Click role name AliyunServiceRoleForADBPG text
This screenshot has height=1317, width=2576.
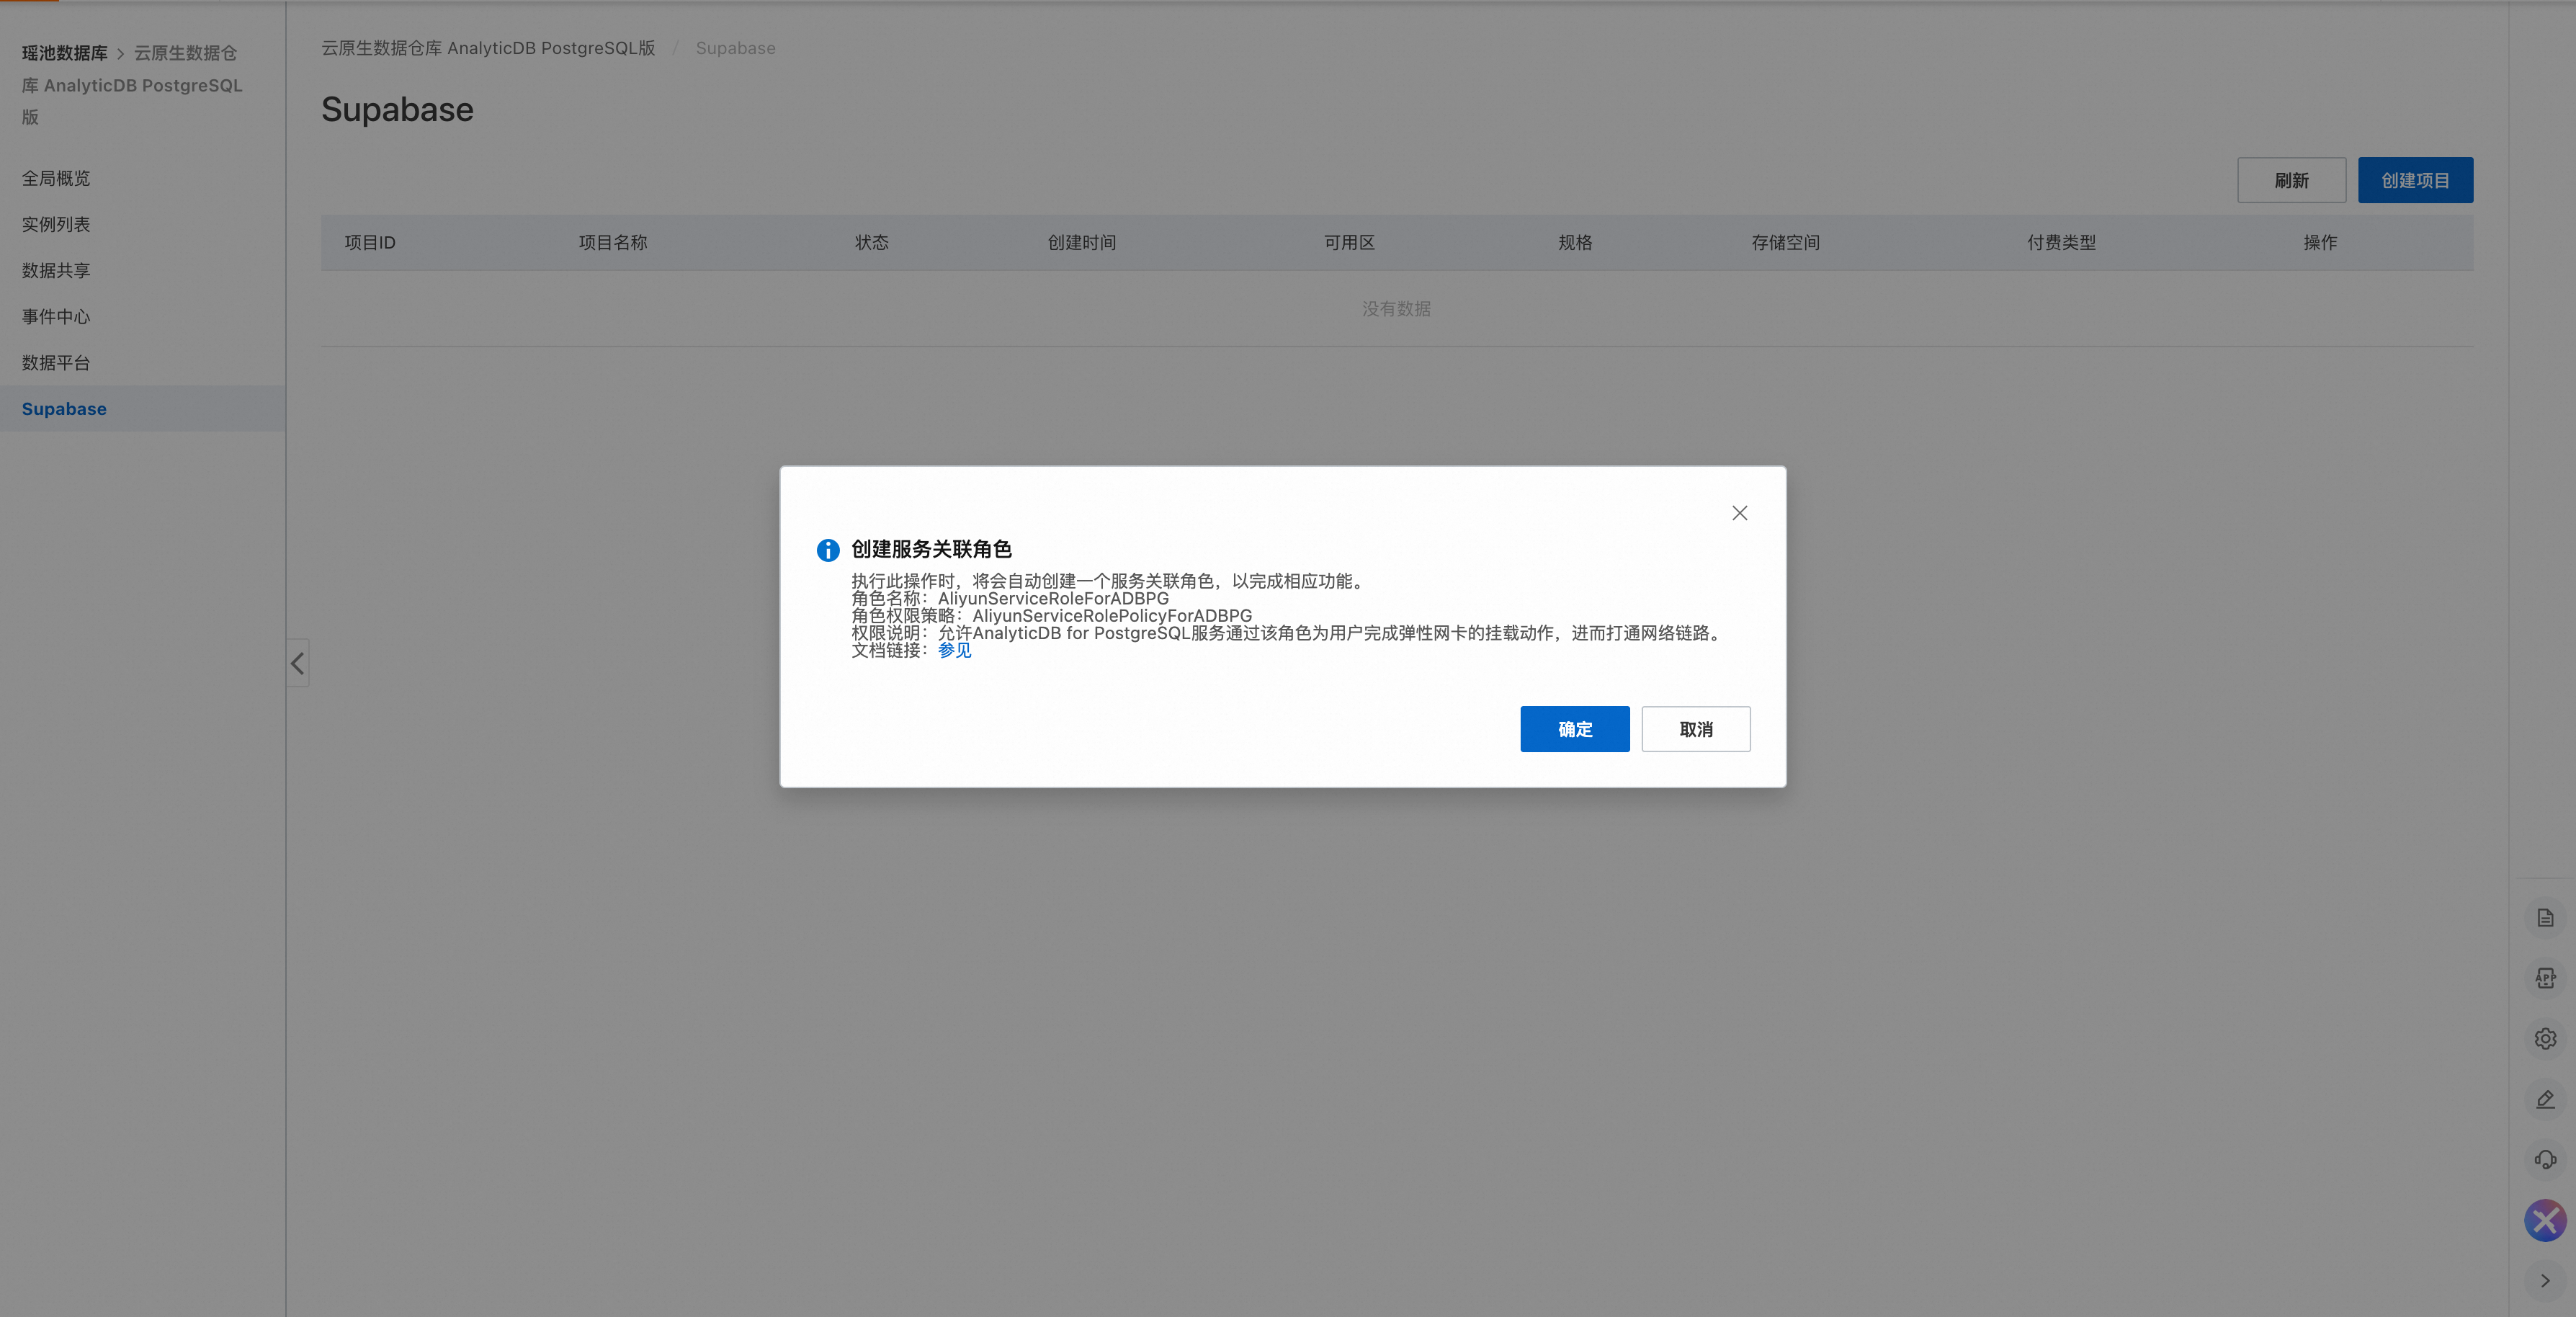[x=1053, y=598]
